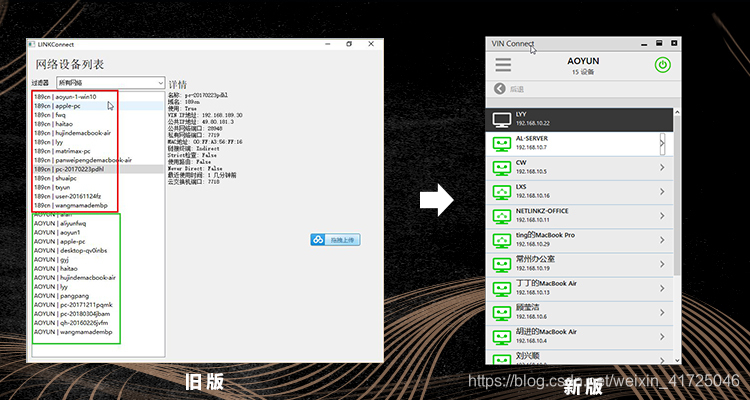Click the 顾莹洁 device icon
750x400 pixels.
tap(502, 312)
